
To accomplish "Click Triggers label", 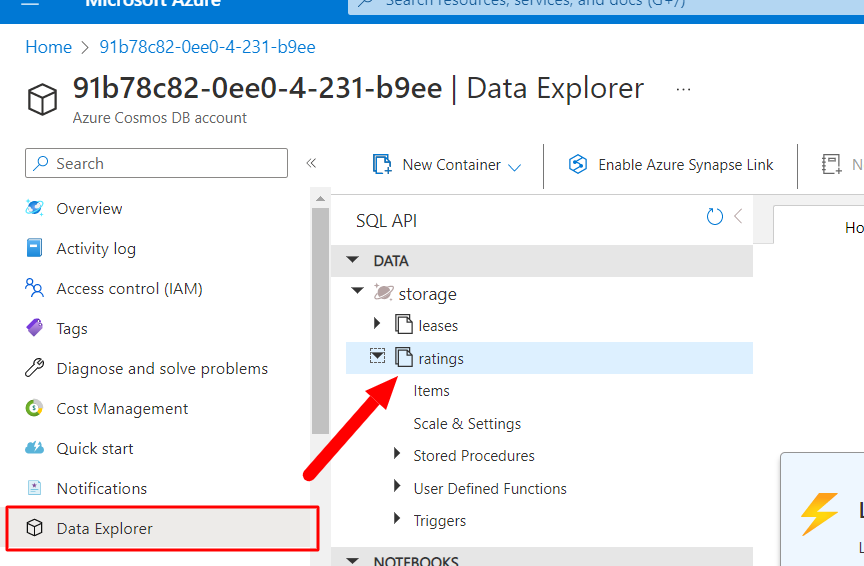I will 440,520.
